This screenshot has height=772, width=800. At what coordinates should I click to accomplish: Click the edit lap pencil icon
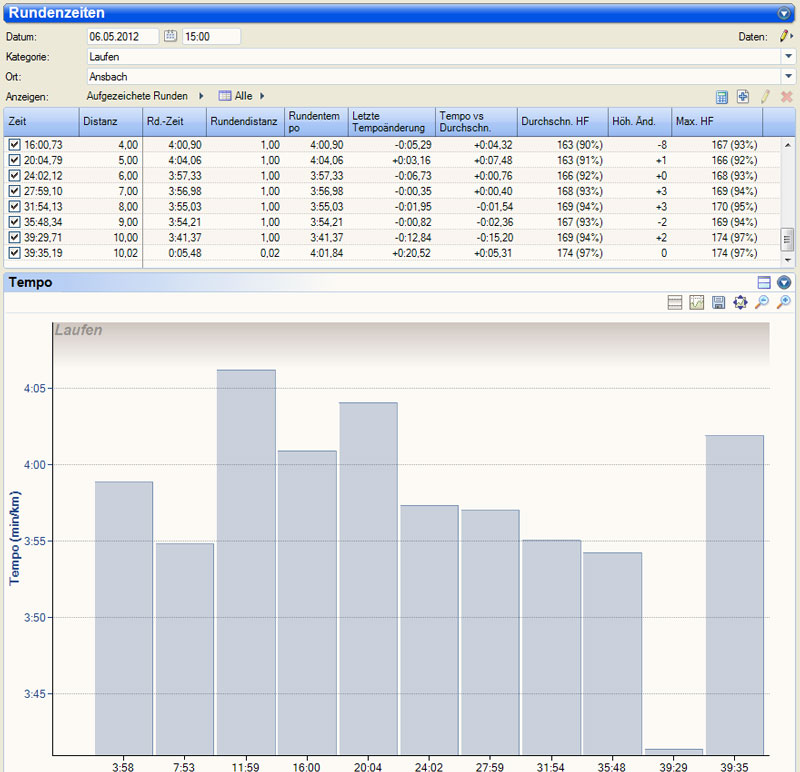pyautogui.click(x=765, y=96)
